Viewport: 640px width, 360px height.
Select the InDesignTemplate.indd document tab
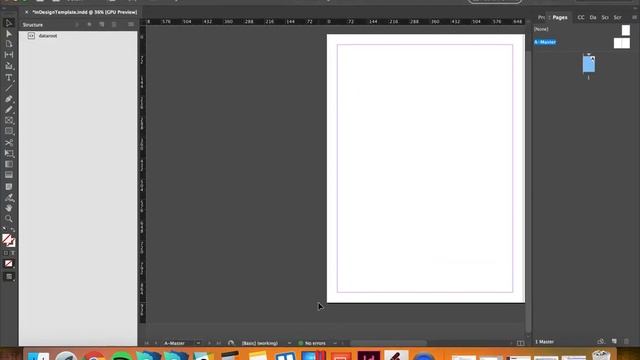point(84,12)
